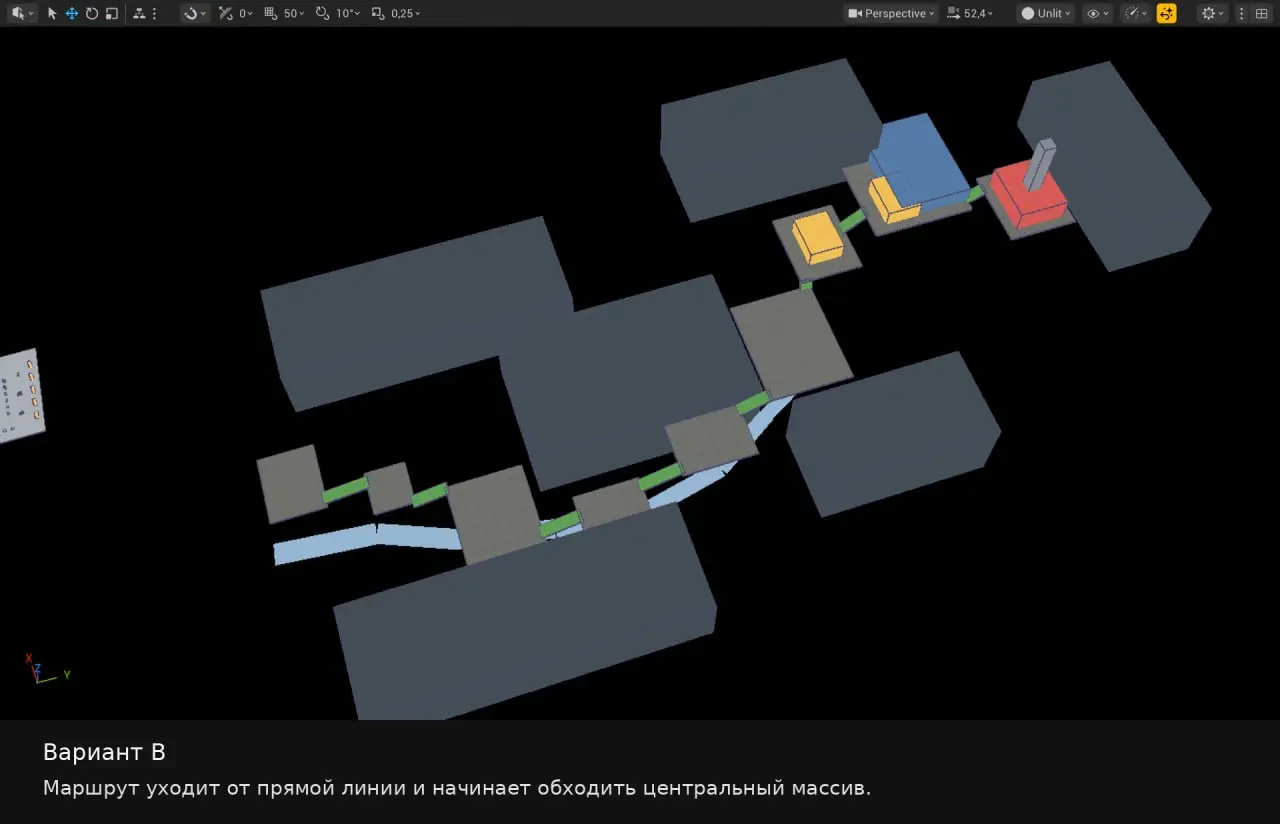Activate the rotate gizmo tool

click(92, 14)
